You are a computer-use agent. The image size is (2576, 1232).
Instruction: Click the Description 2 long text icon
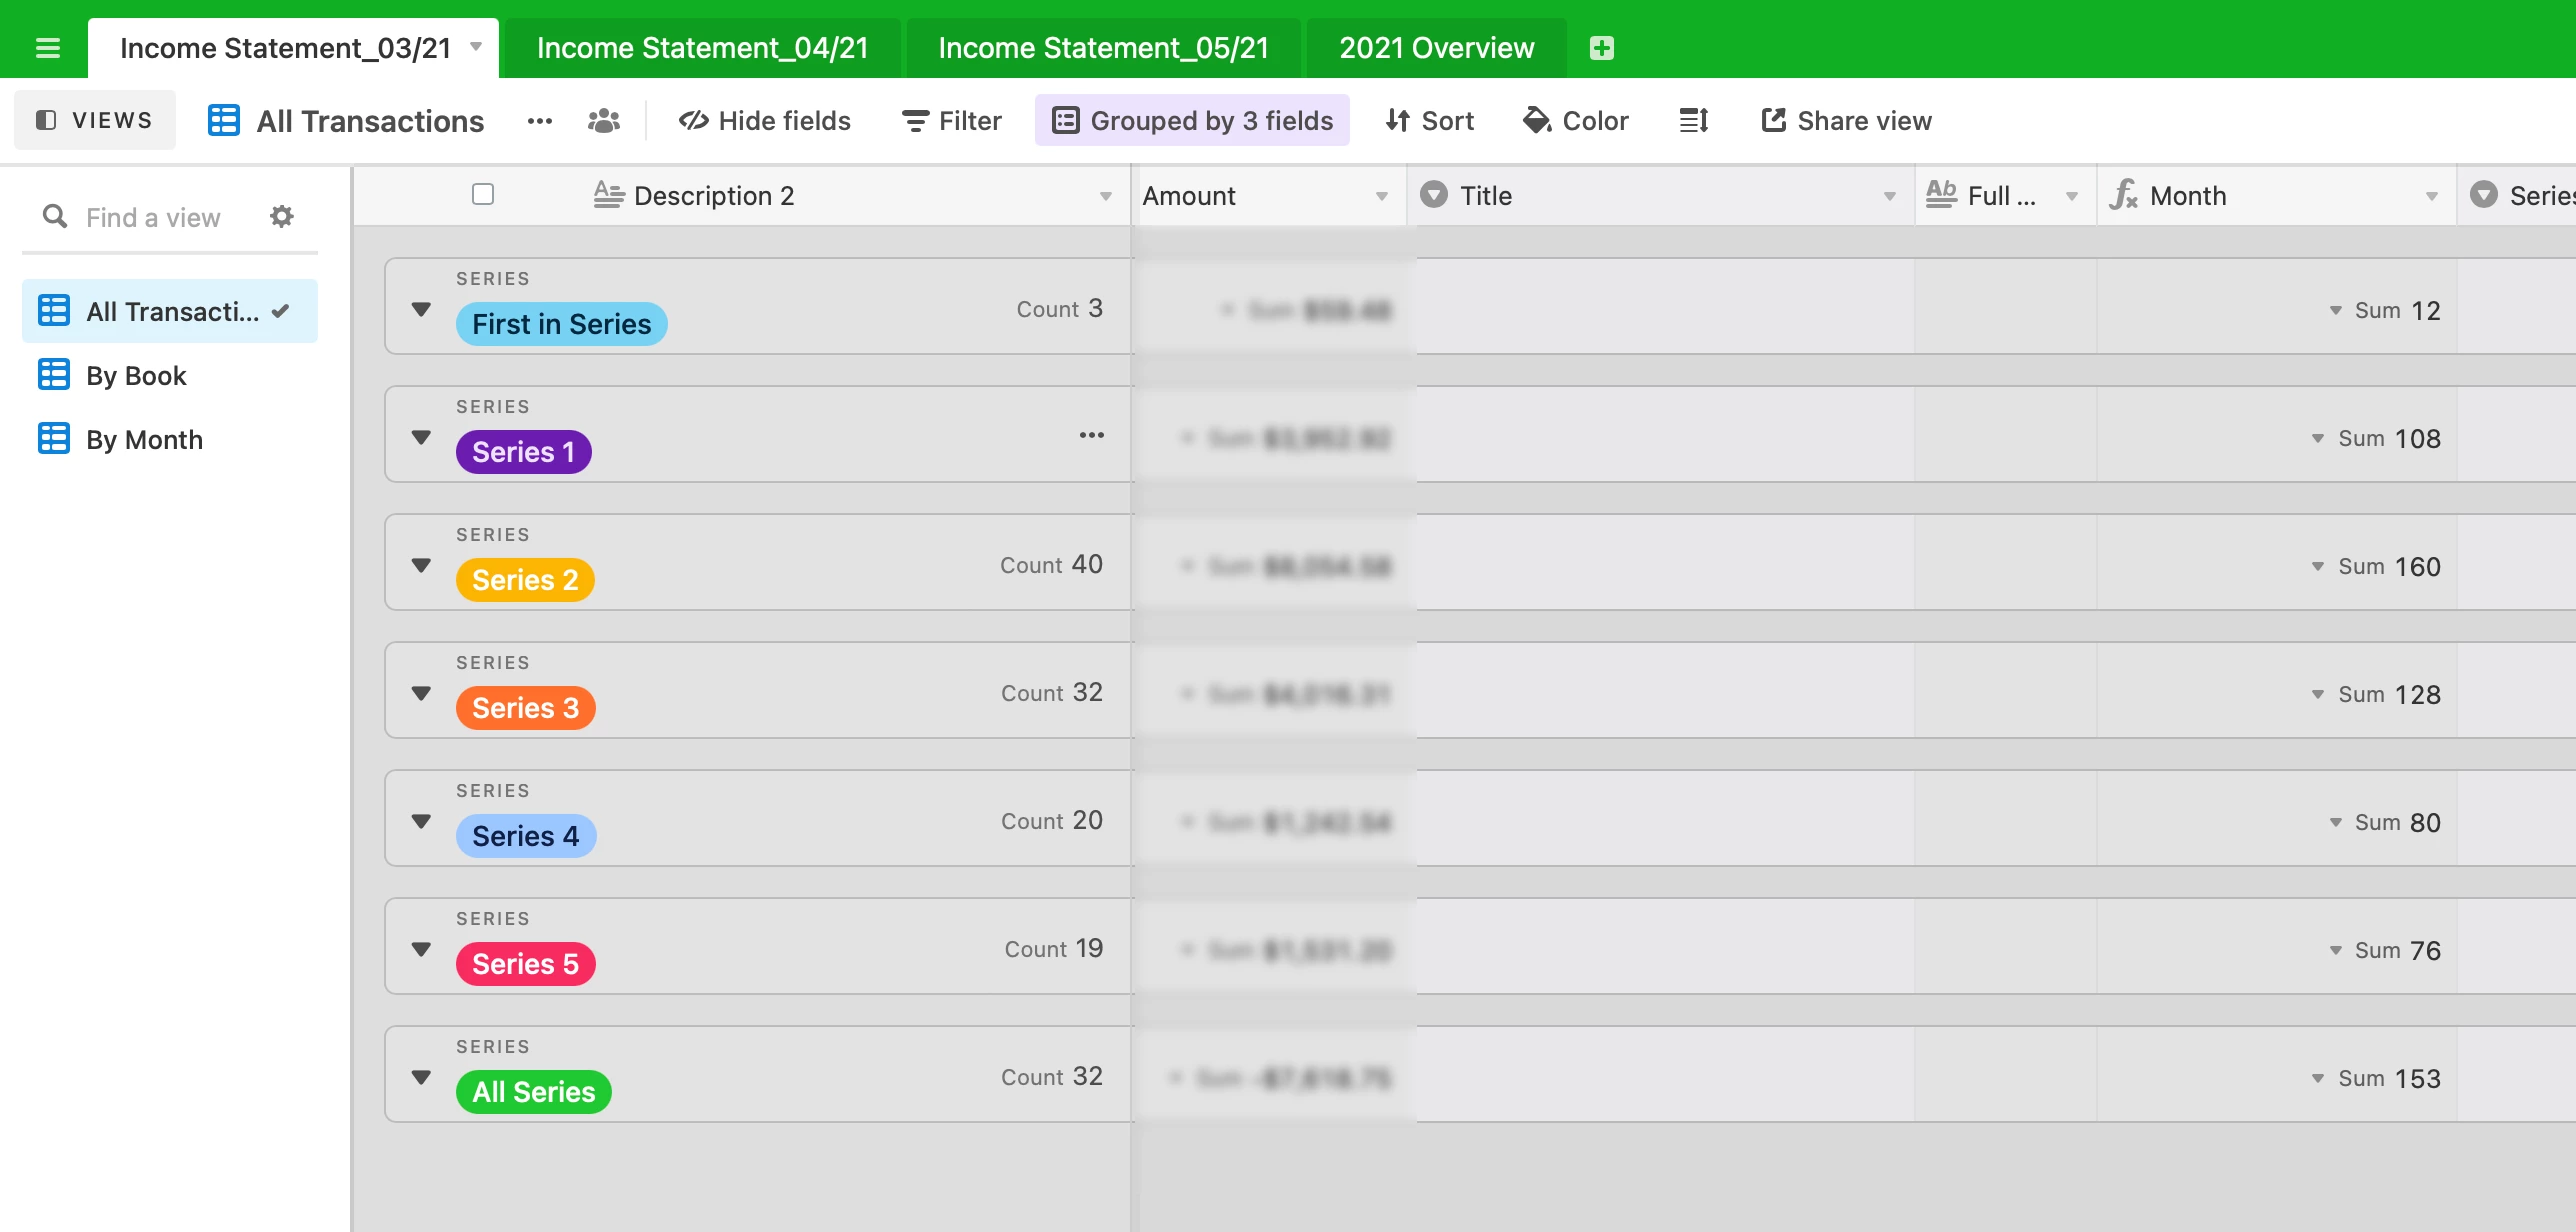tap(608, 194)
